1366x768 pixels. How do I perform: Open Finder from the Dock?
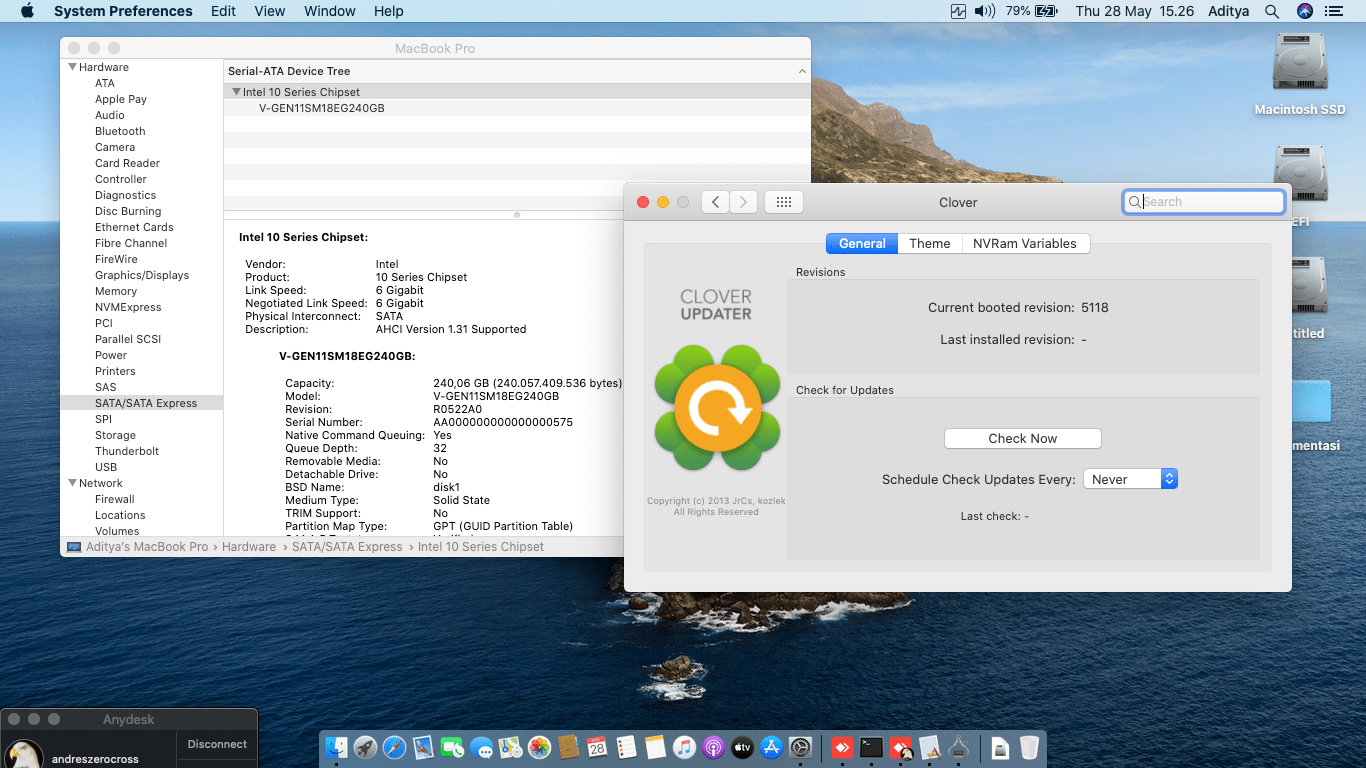pyautogui.click(x=337, y=747)
